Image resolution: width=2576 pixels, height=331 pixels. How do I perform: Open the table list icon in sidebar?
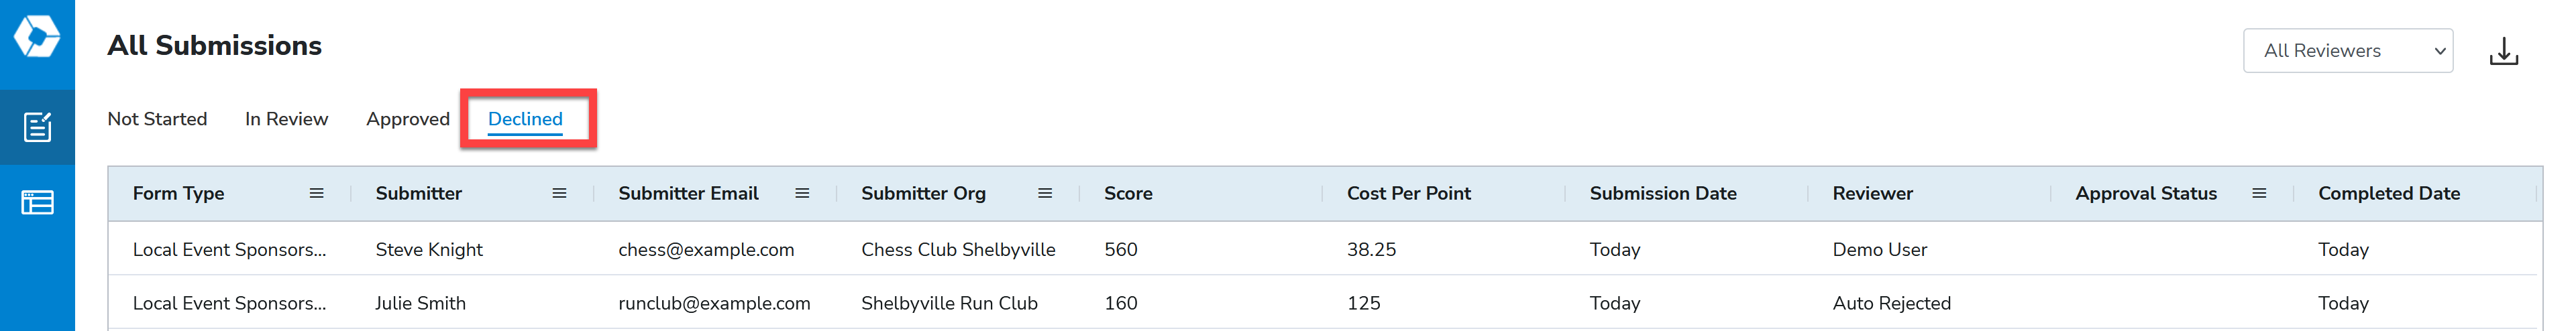point(37,203)
